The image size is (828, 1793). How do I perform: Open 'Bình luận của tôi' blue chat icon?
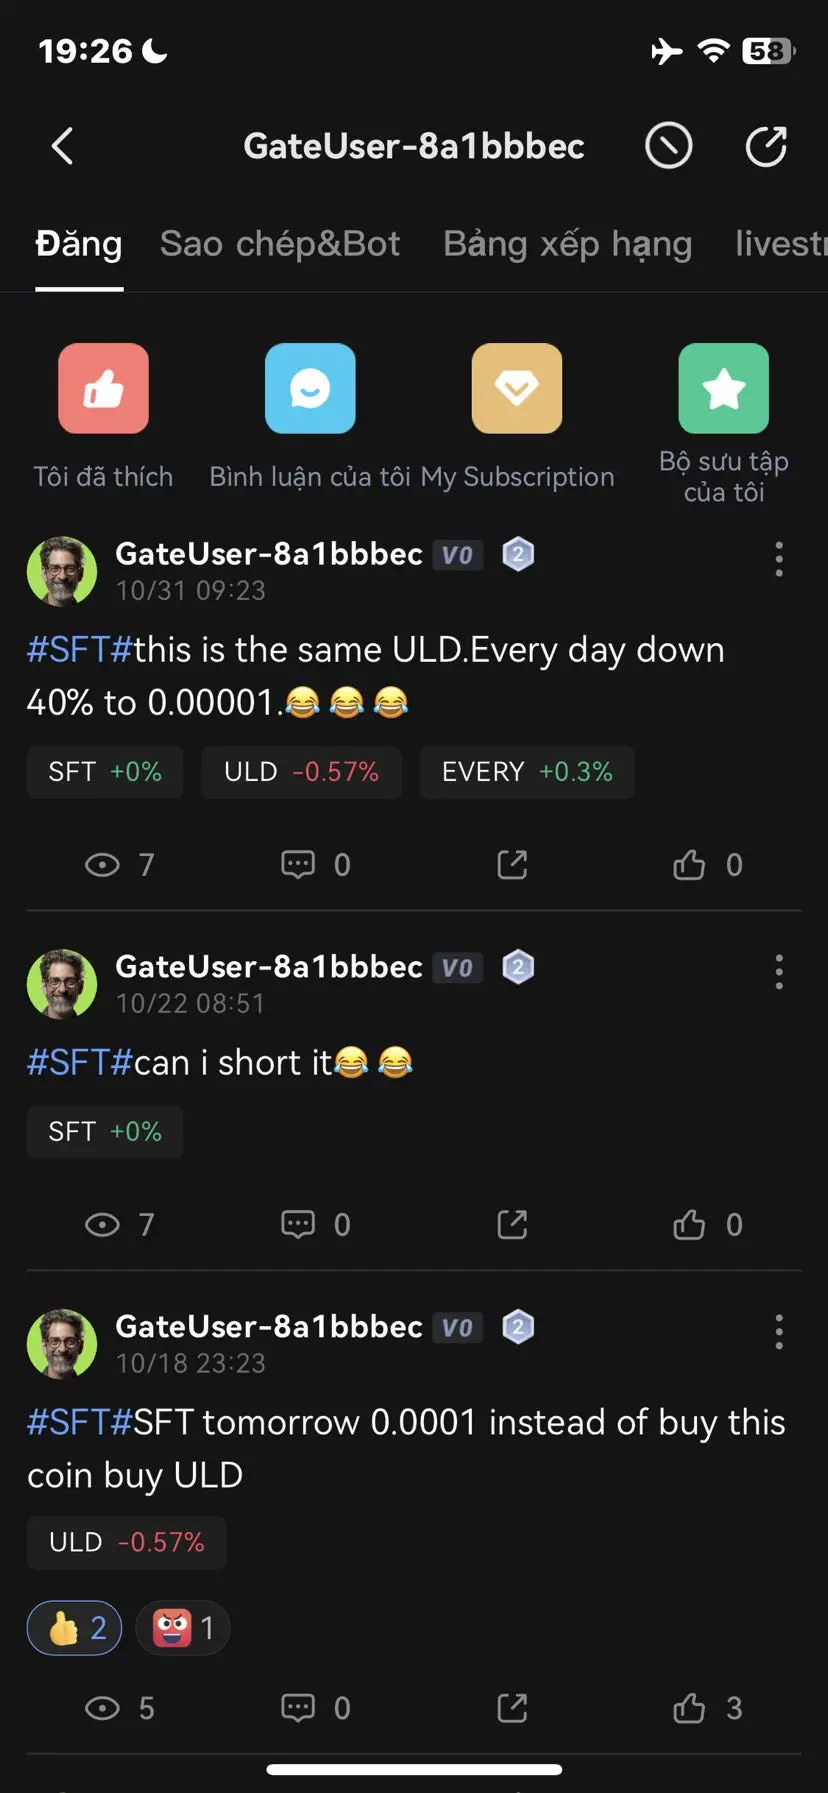tap(310, 389)
